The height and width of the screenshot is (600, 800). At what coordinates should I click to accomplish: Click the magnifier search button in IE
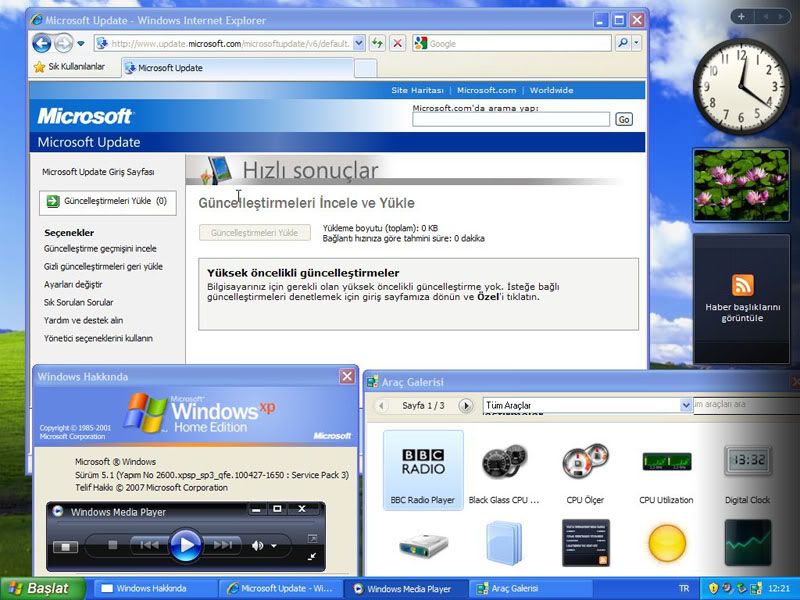[x=622, y=43]
